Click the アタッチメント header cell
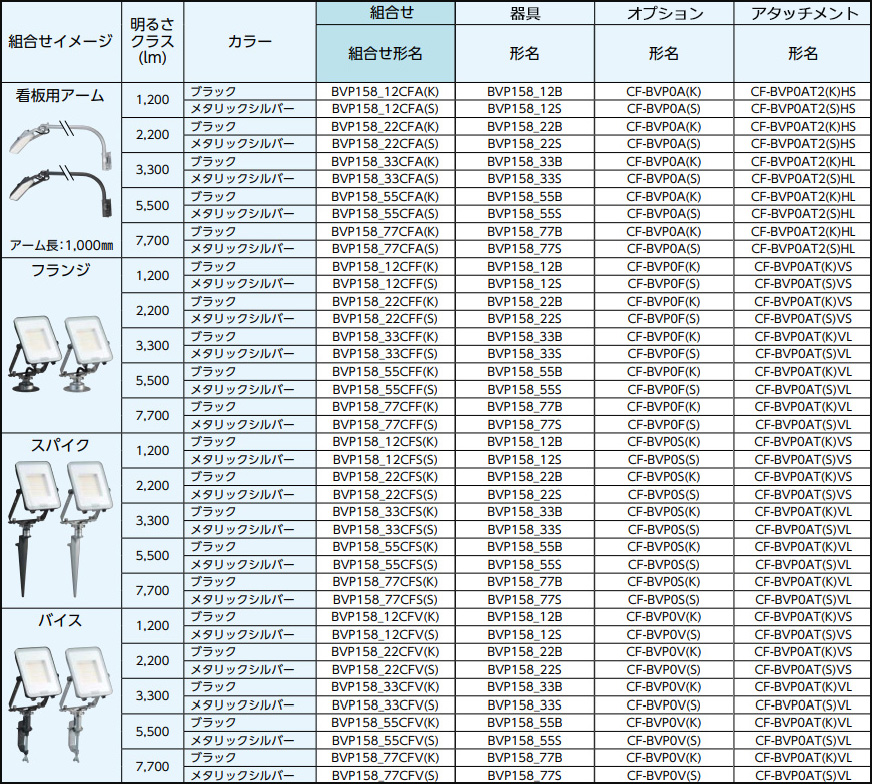872x784 pixels. [803, 14]
